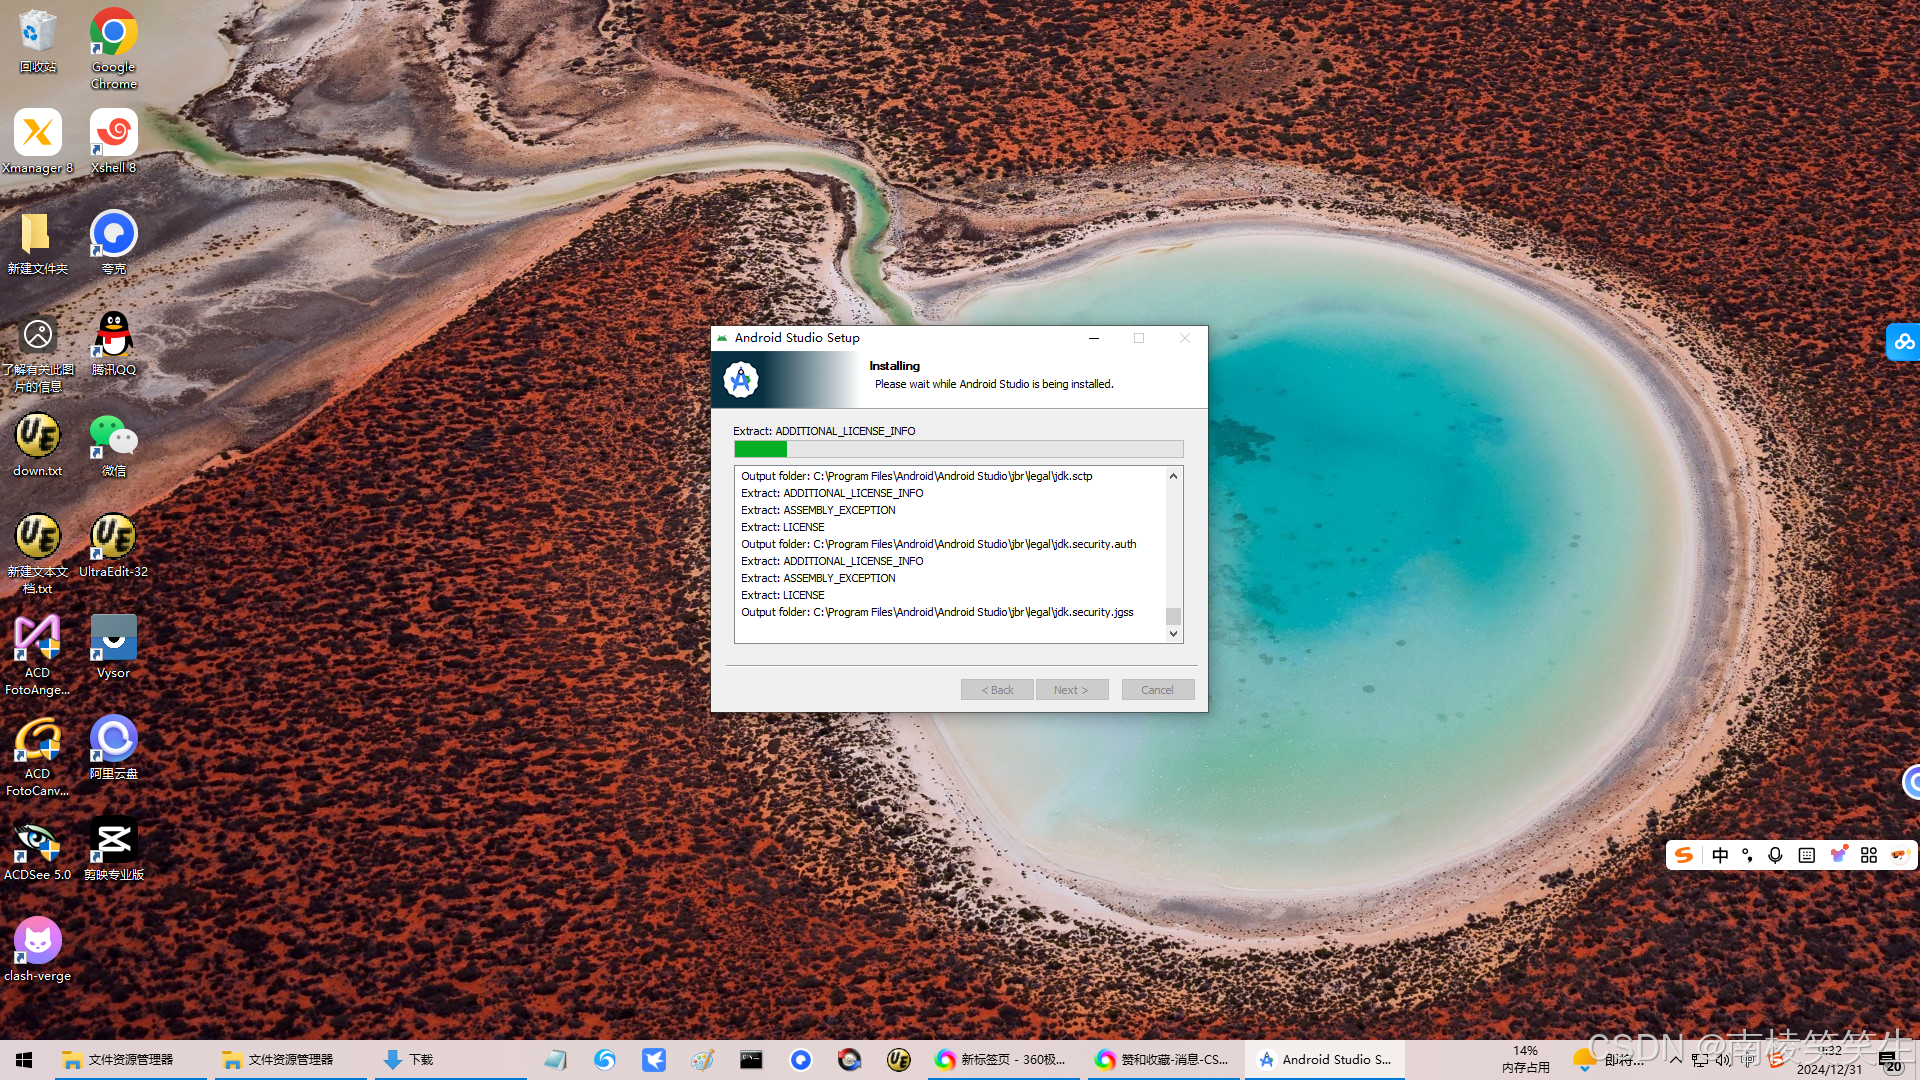
Task: Click the Cancel button in setup
Action: tap(1157, 690)
